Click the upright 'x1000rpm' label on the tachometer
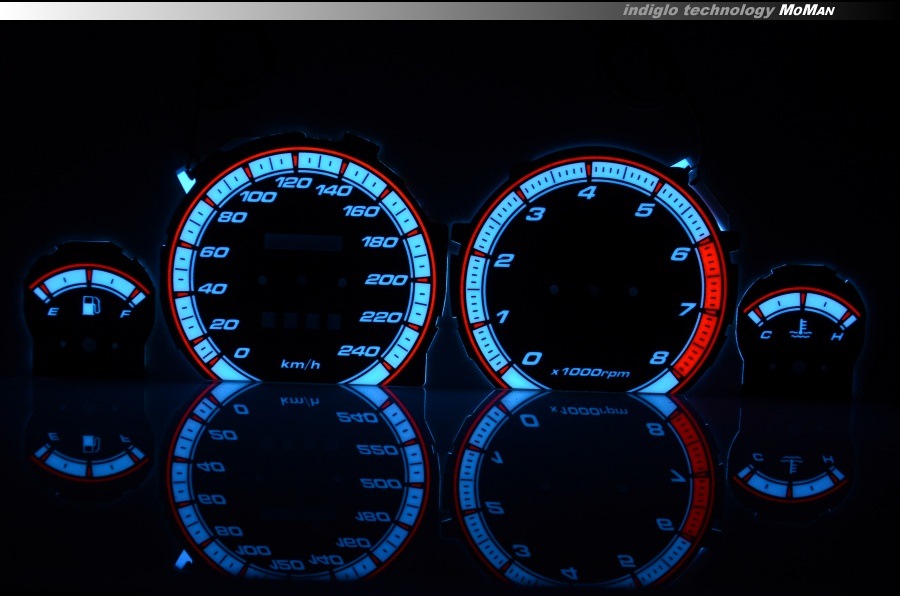Viewport: 900px width, 596px height. (591, 373)
